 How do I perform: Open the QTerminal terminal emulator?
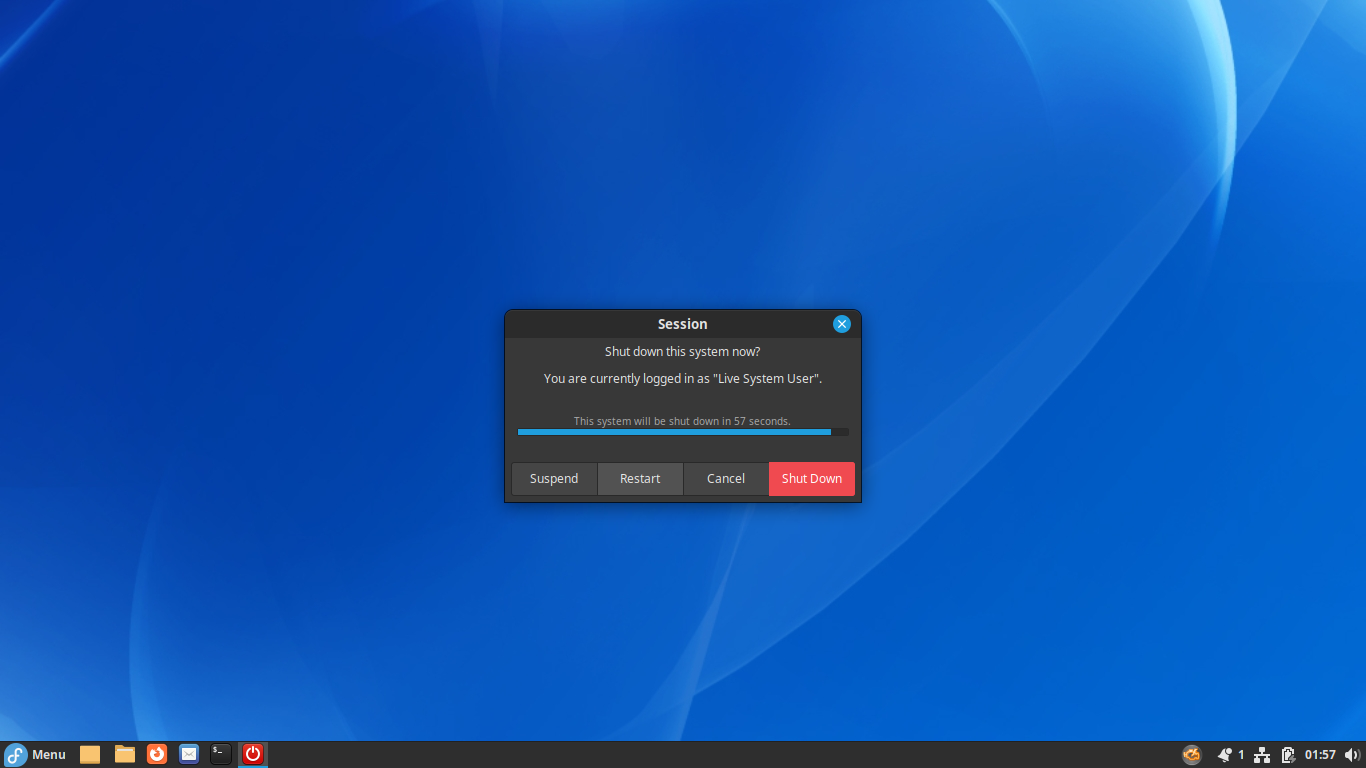[x=220, y=754]
